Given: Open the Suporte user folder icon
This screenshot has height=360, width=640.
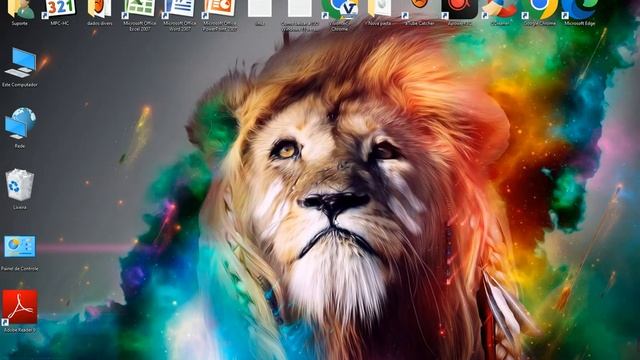Looking at the screenshot, I should pyautogui.click(x=20, y=12).
